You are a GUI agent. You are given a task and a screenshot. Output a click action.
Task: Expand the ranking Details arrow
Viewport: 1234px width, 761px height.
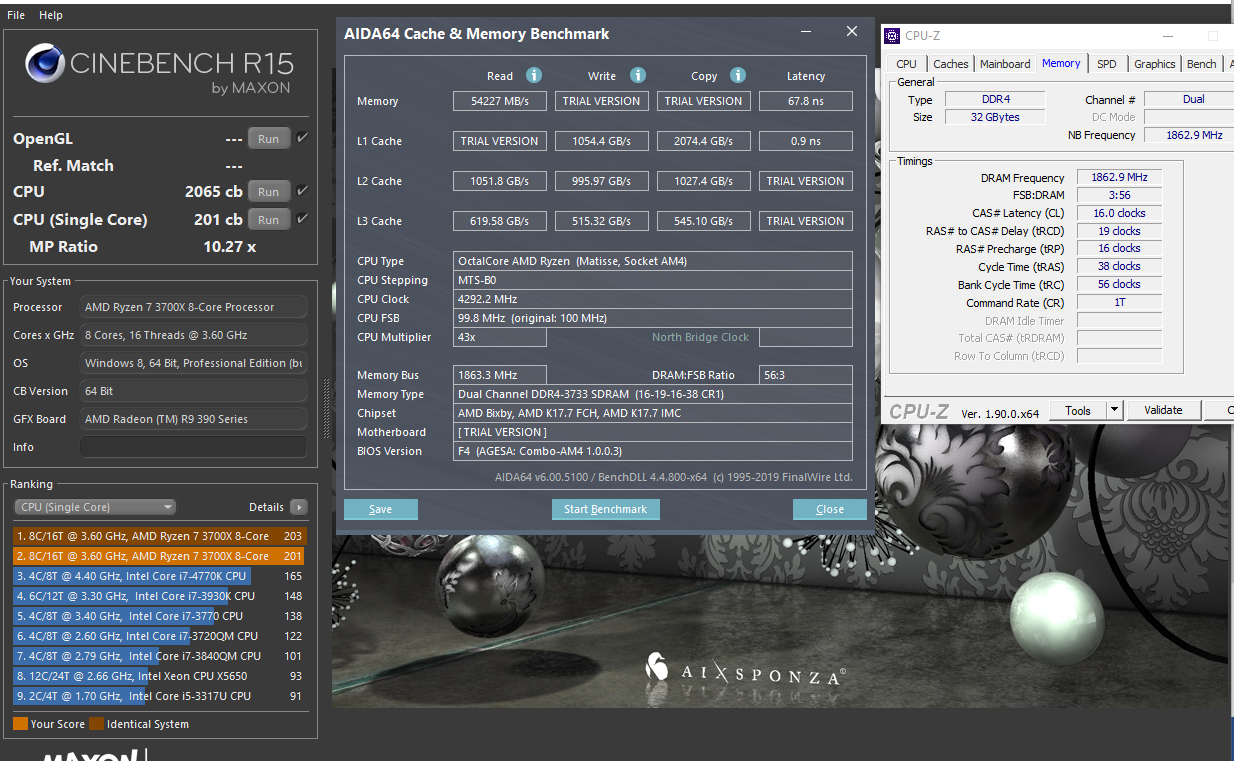[x=298, y=507]
